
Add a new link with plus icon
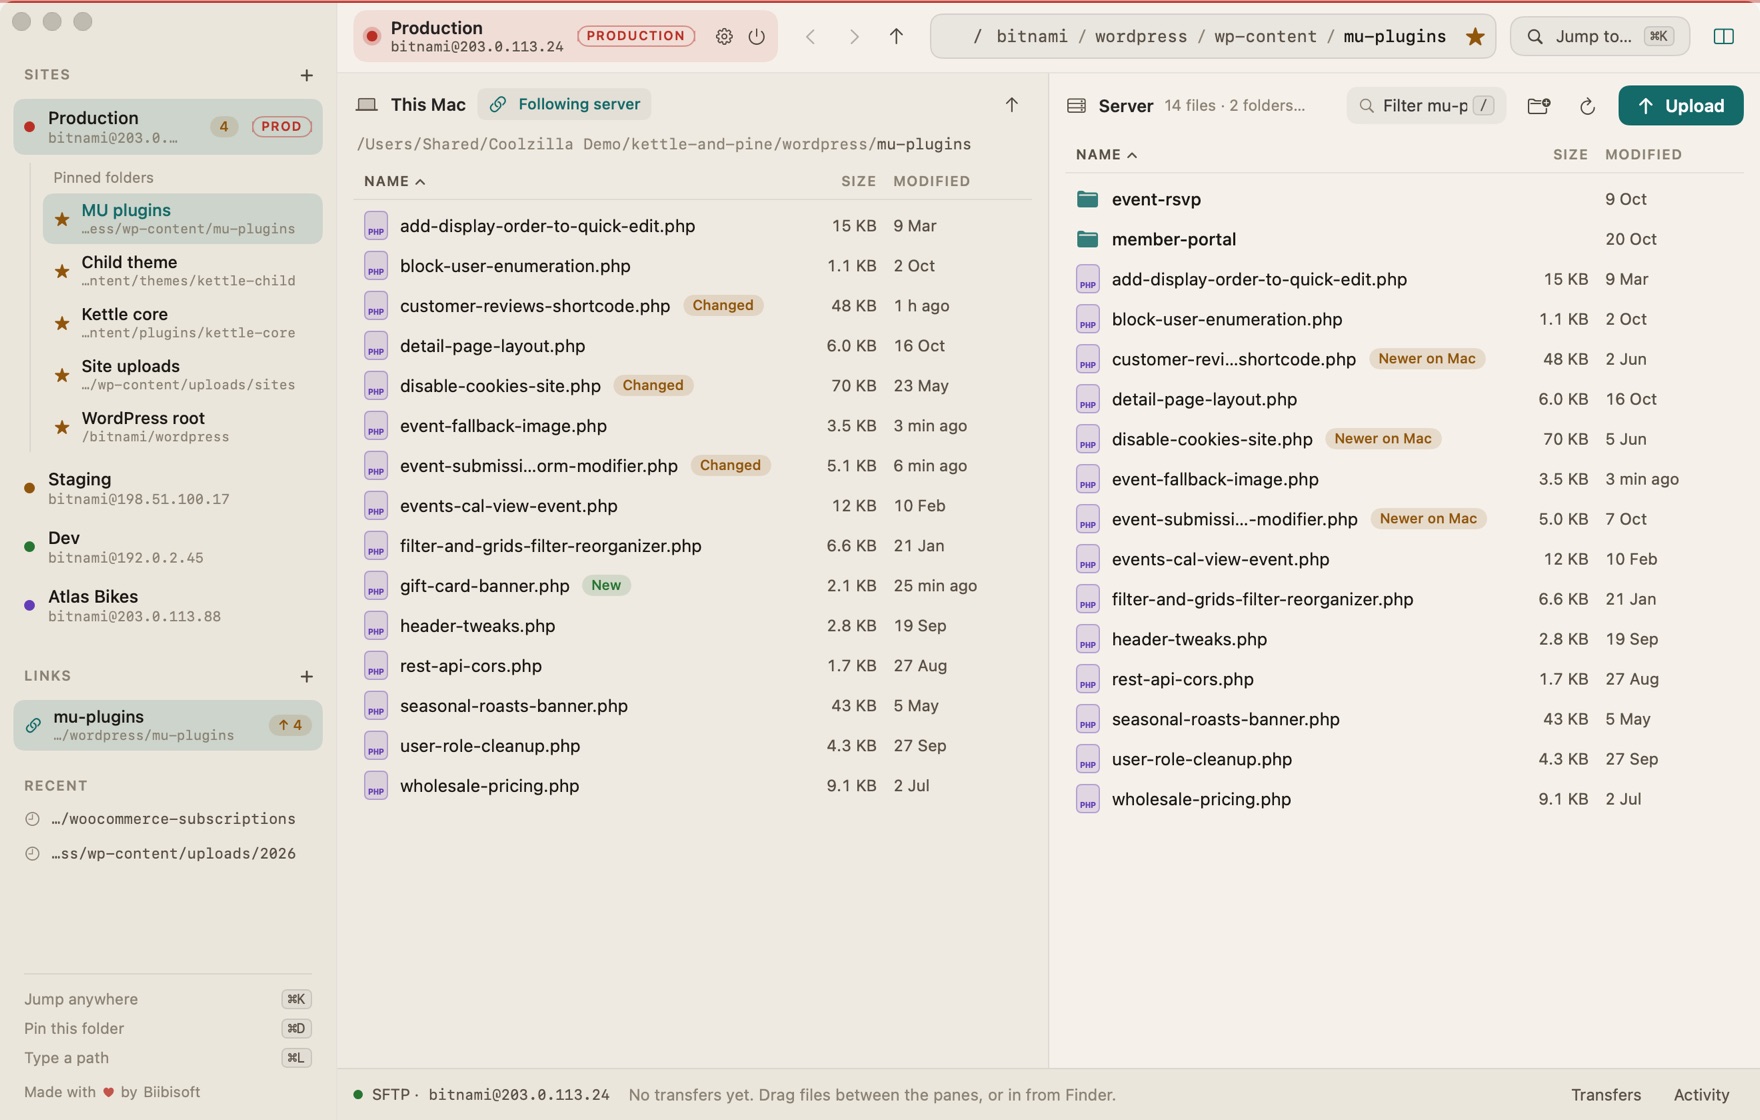(307, 676)
